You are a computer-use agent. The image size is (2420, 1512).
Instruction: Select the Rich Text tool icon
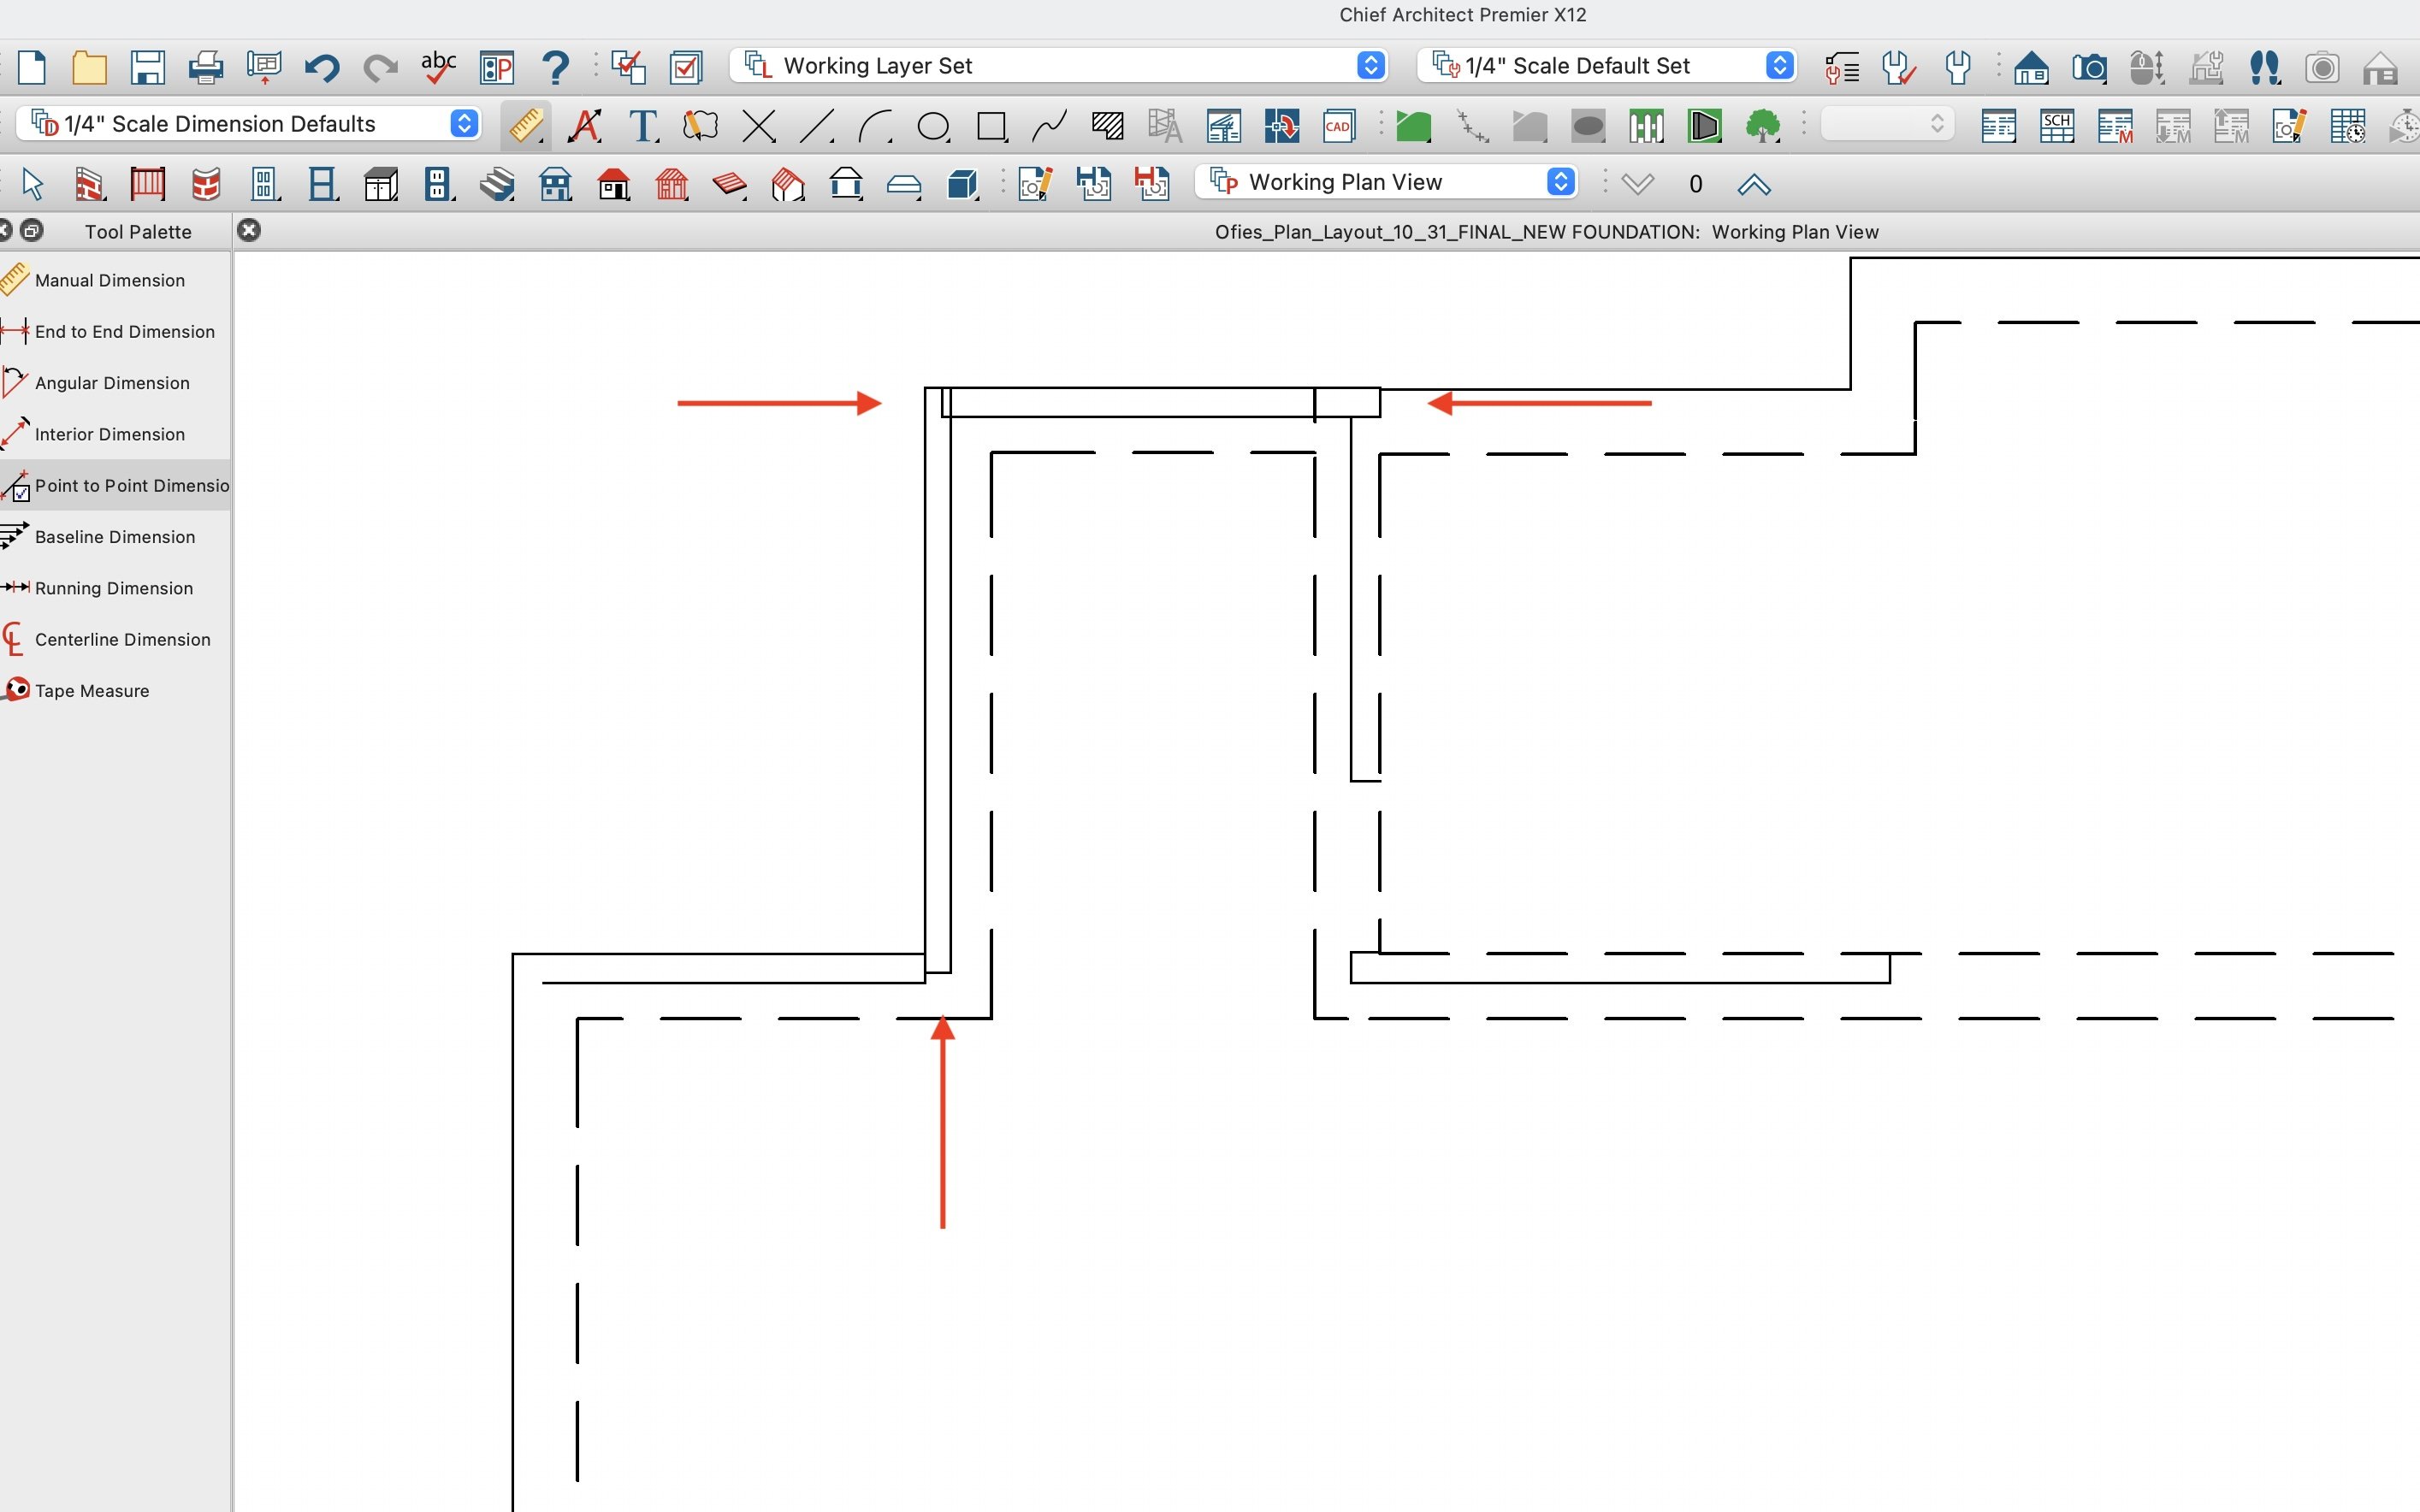643,126
